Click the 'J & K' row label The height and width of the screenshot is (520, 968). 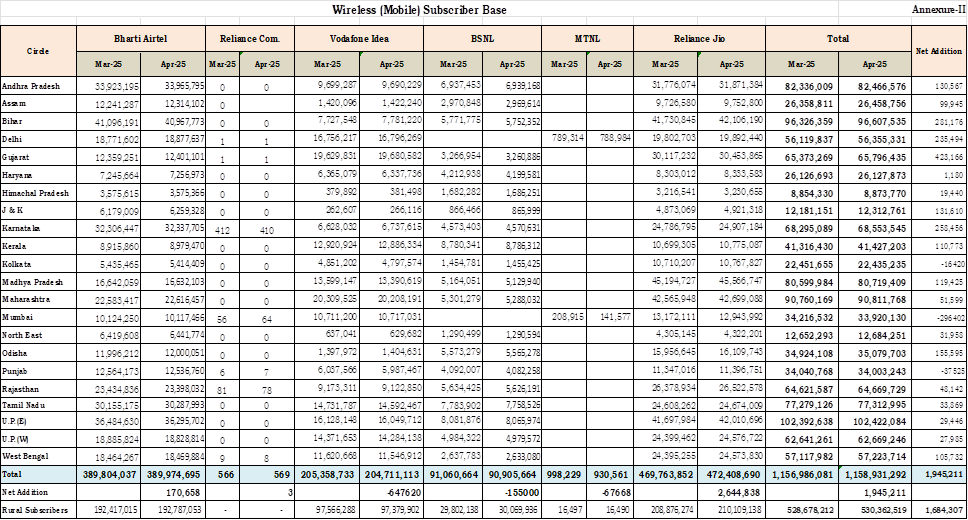(13, 211)
